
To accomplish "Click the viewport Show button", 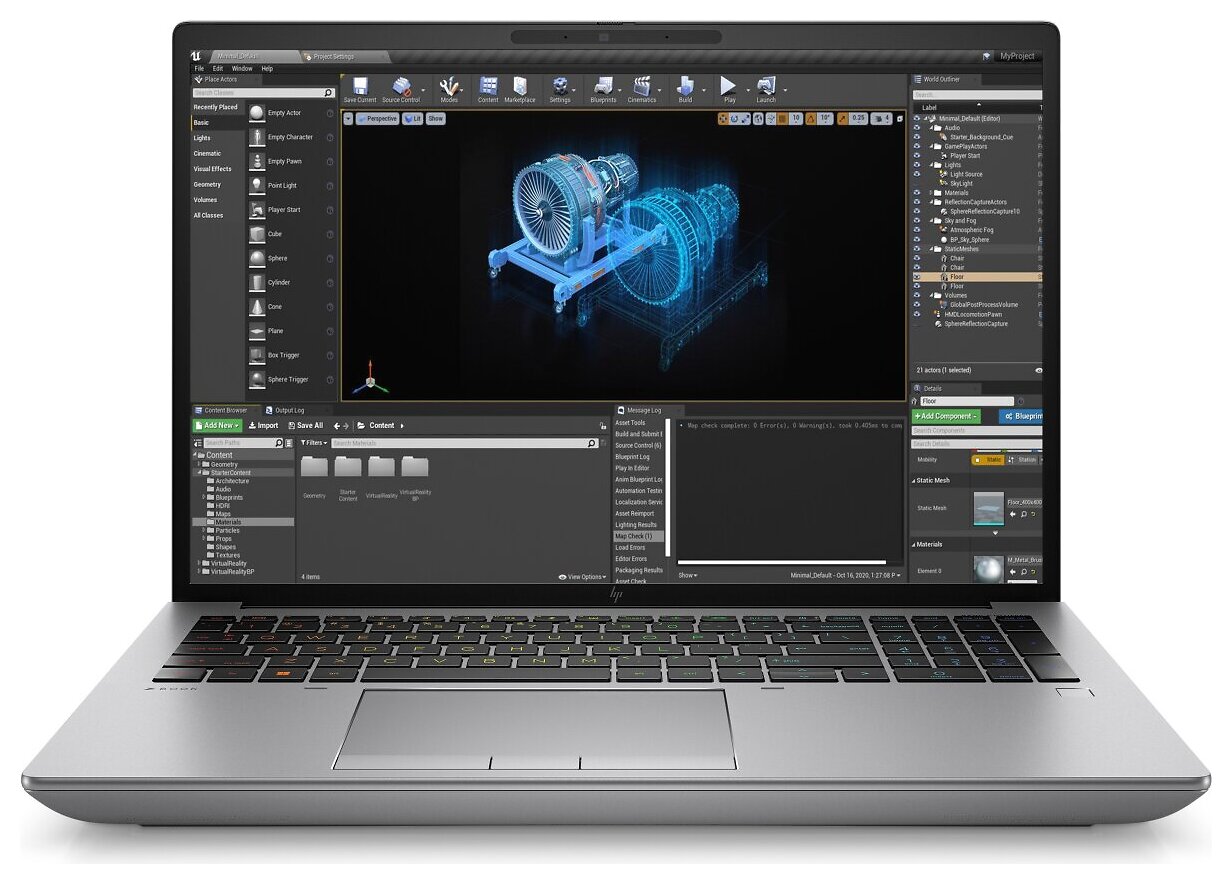I will pos(436,118).
